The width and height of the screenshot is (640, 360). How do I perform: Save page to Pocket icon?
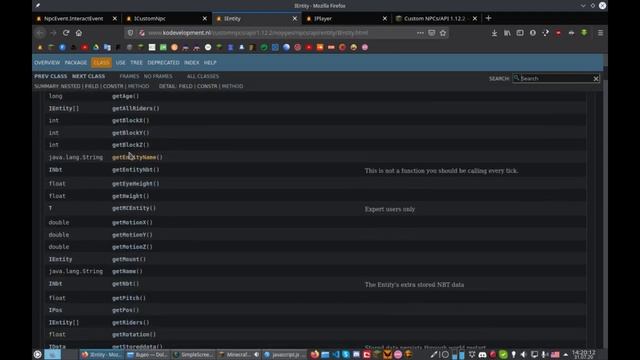(x=431, y=33)
